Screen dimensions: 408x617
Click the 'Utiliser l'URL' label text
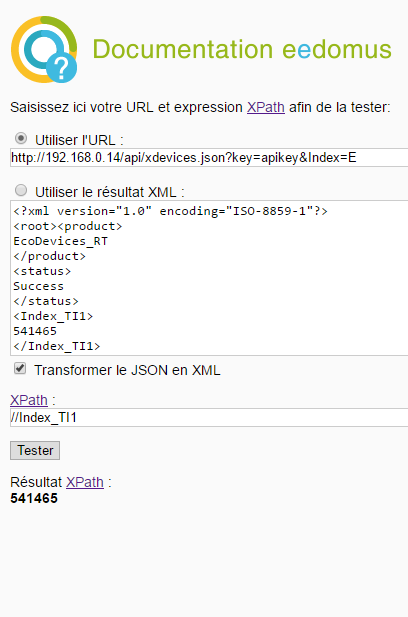79,140
